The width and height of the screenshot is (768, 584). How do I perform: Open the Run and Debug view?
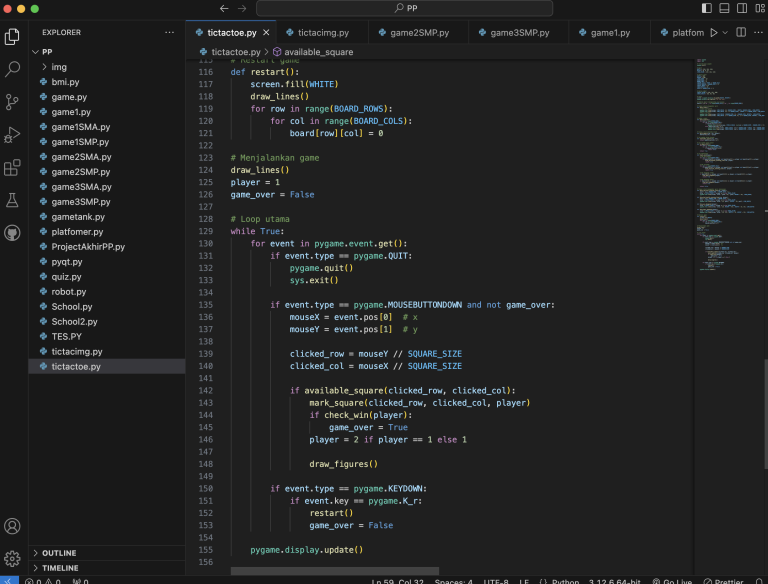point(12,135)
